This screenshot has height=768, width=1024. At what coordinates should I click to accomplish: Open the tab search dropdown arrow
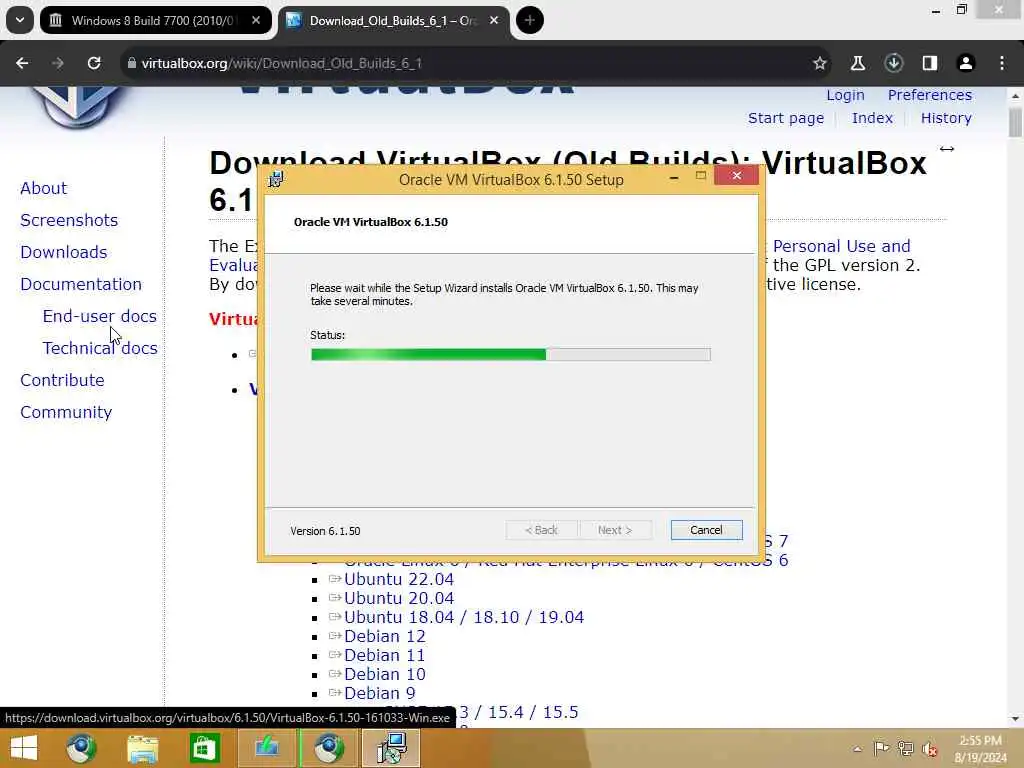(20, 20)
